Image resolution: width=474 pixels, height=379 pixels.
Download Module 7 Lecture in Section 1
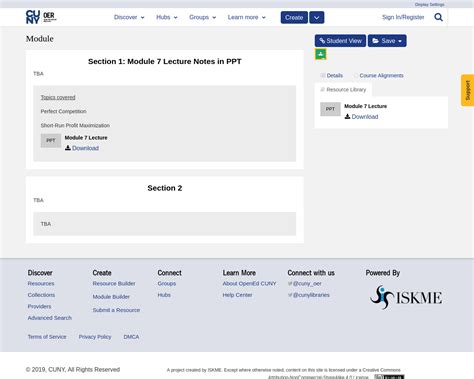[82, 148]
